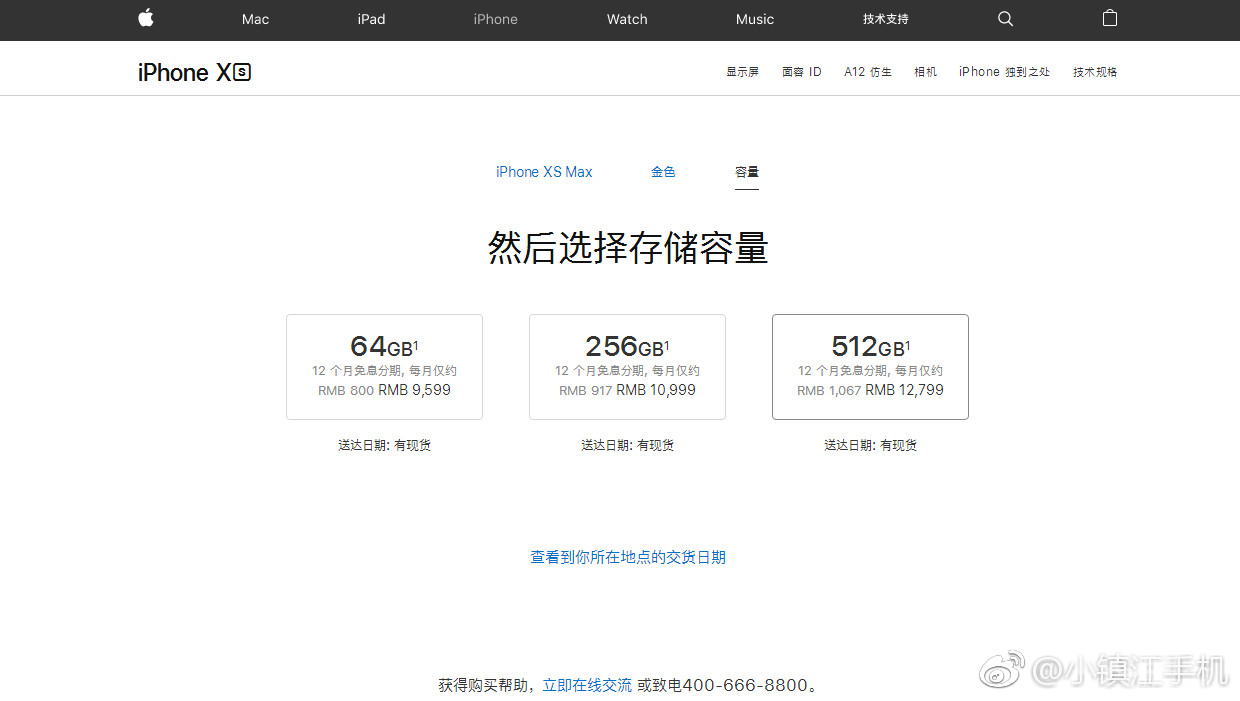Open Watch in the navigation bar
The height and width of the screenshot is (701, 1240).
tap(627, 19)
